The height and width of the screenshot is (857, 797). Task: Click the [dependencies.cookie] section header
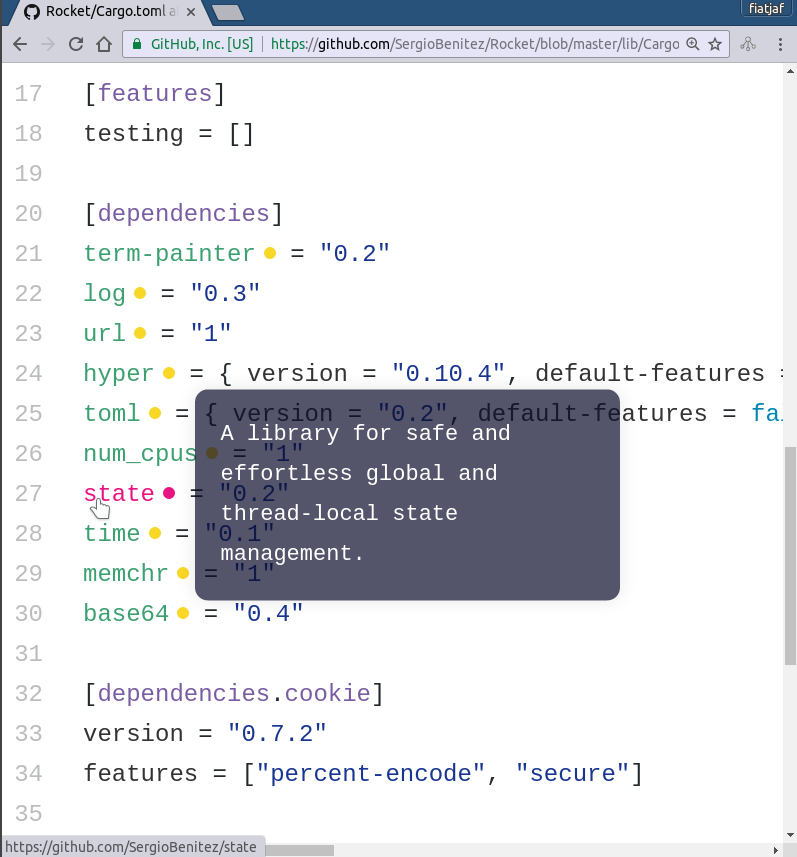233,693
